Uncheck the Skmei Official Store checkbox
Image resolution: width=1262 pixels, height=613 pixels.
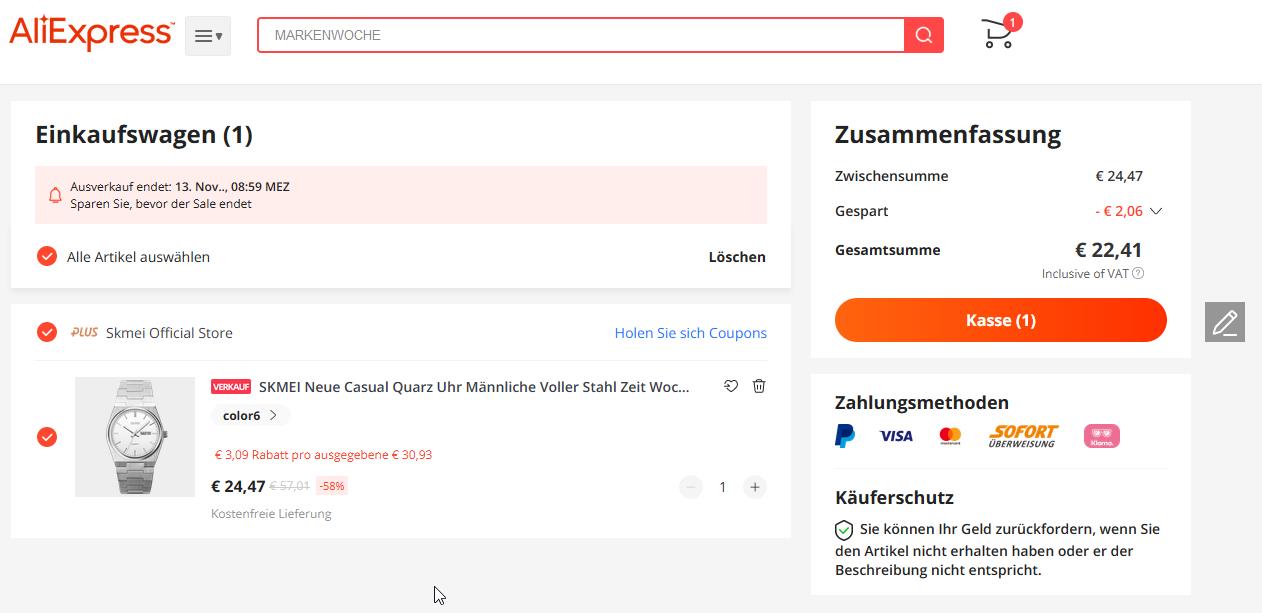click(x=47, y=332)
